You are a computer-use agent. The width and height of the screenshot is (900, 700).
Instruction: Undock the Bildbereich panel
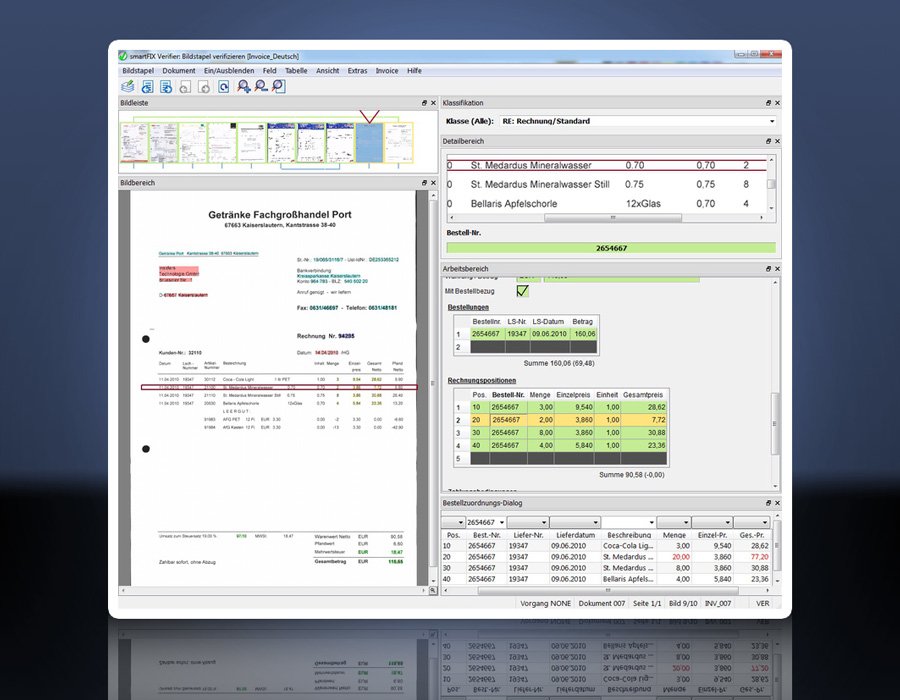tap(424, 182)
